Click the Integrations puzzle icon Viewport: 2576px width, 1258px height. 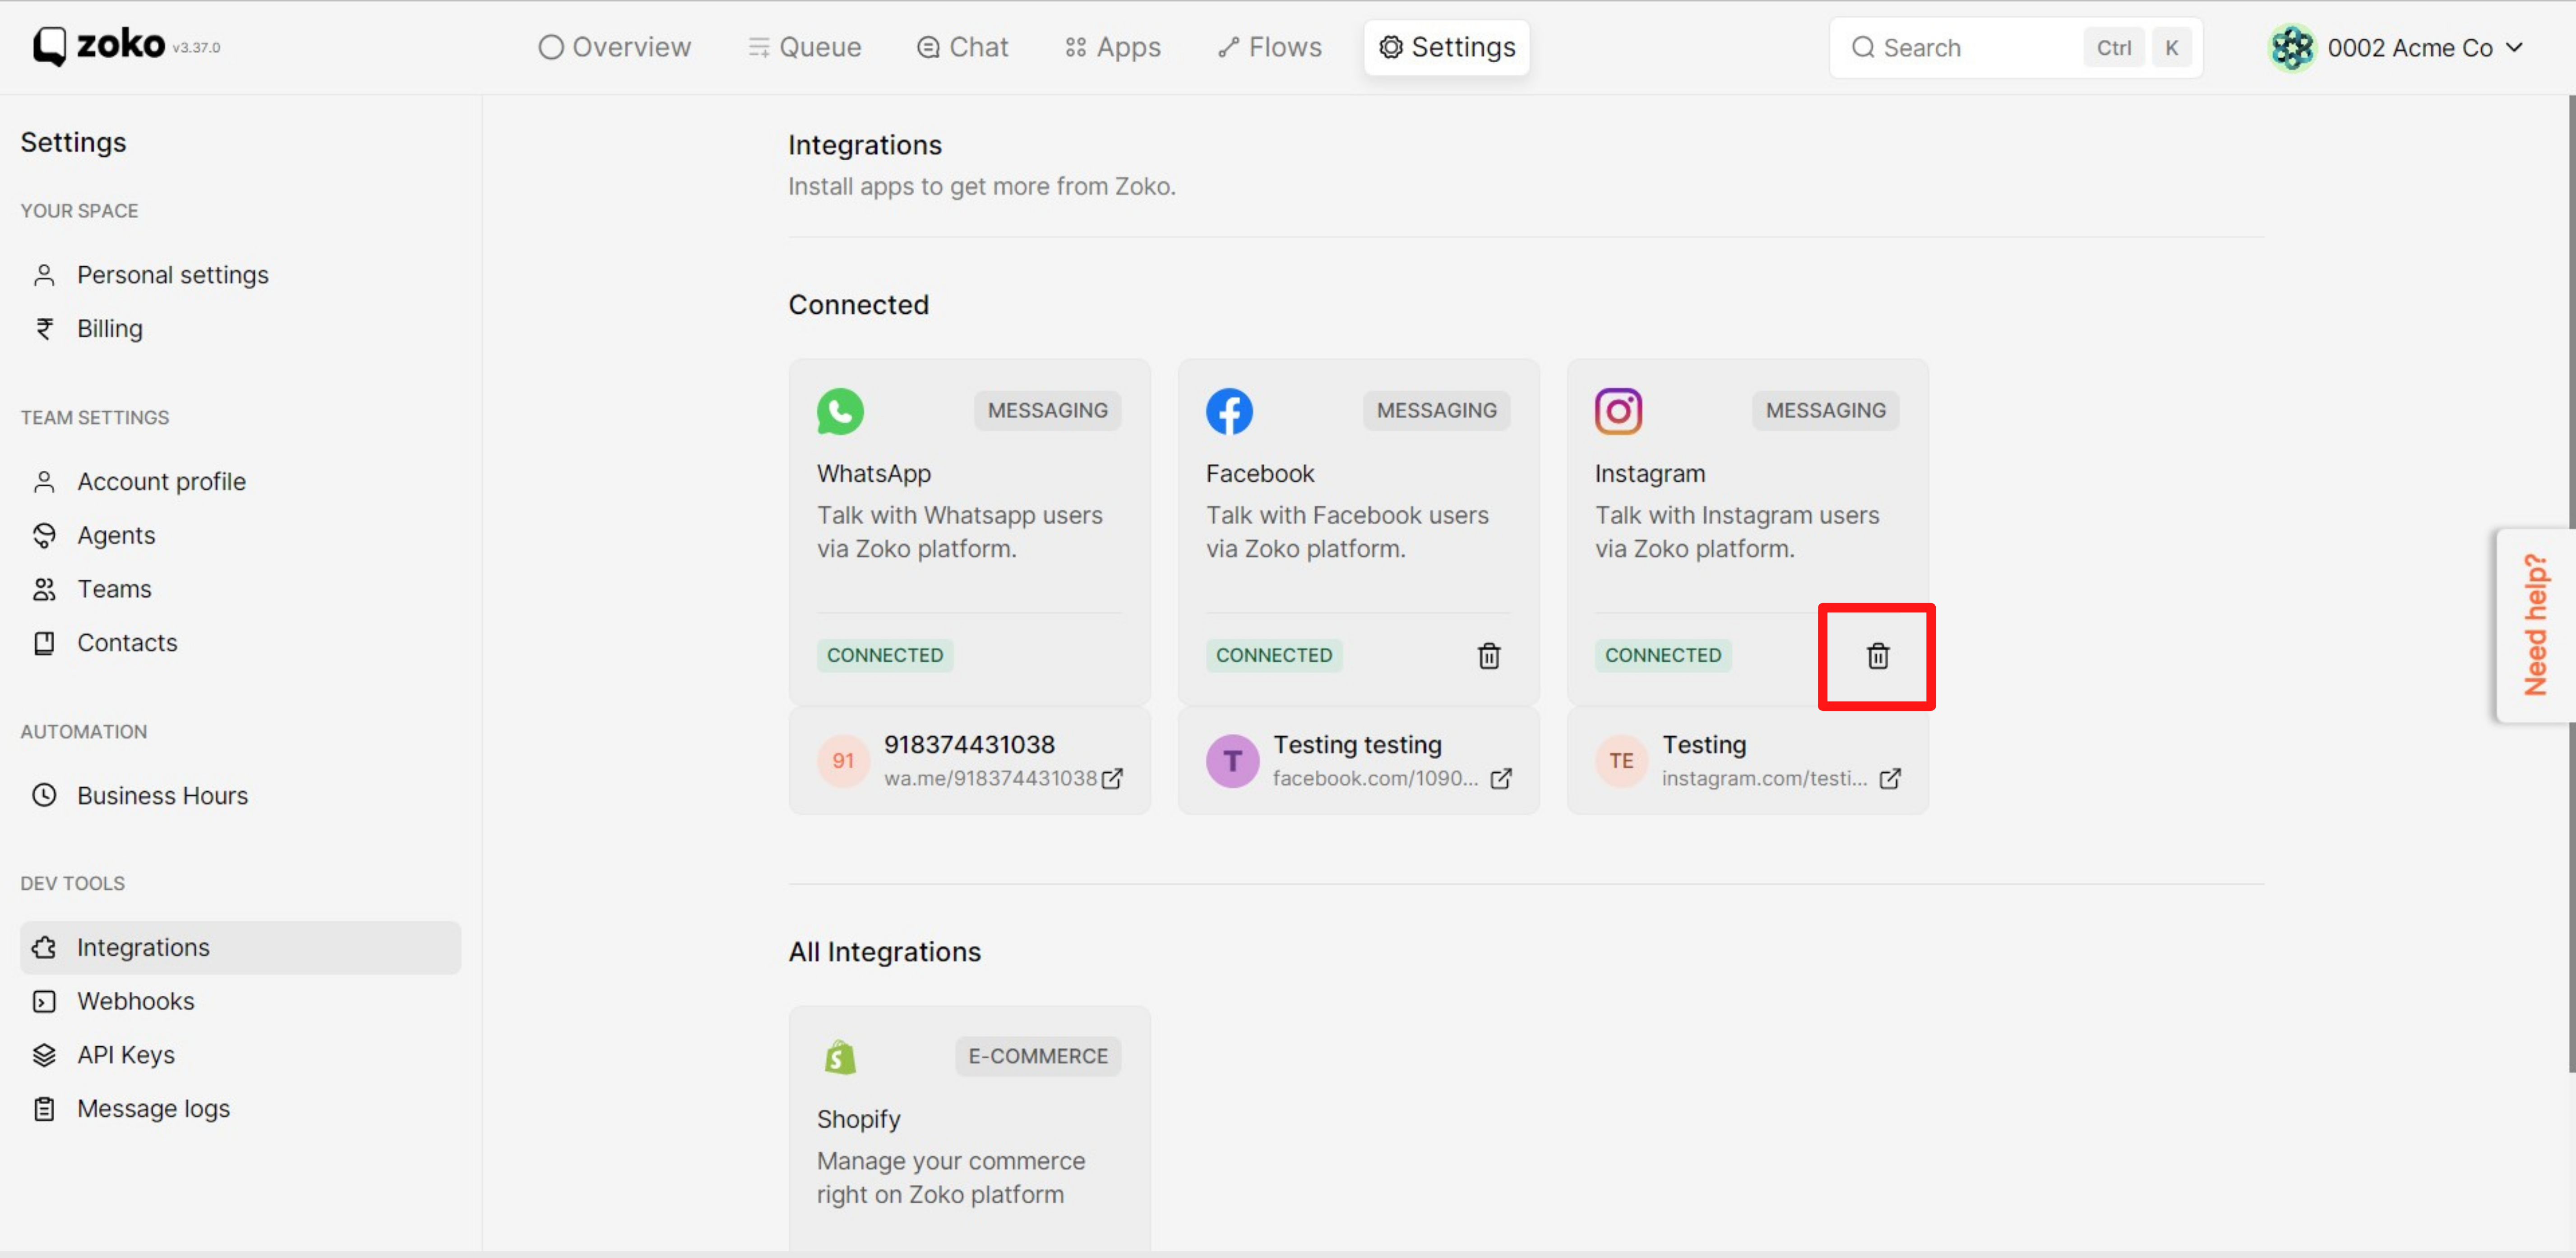[x=44, y=947]
